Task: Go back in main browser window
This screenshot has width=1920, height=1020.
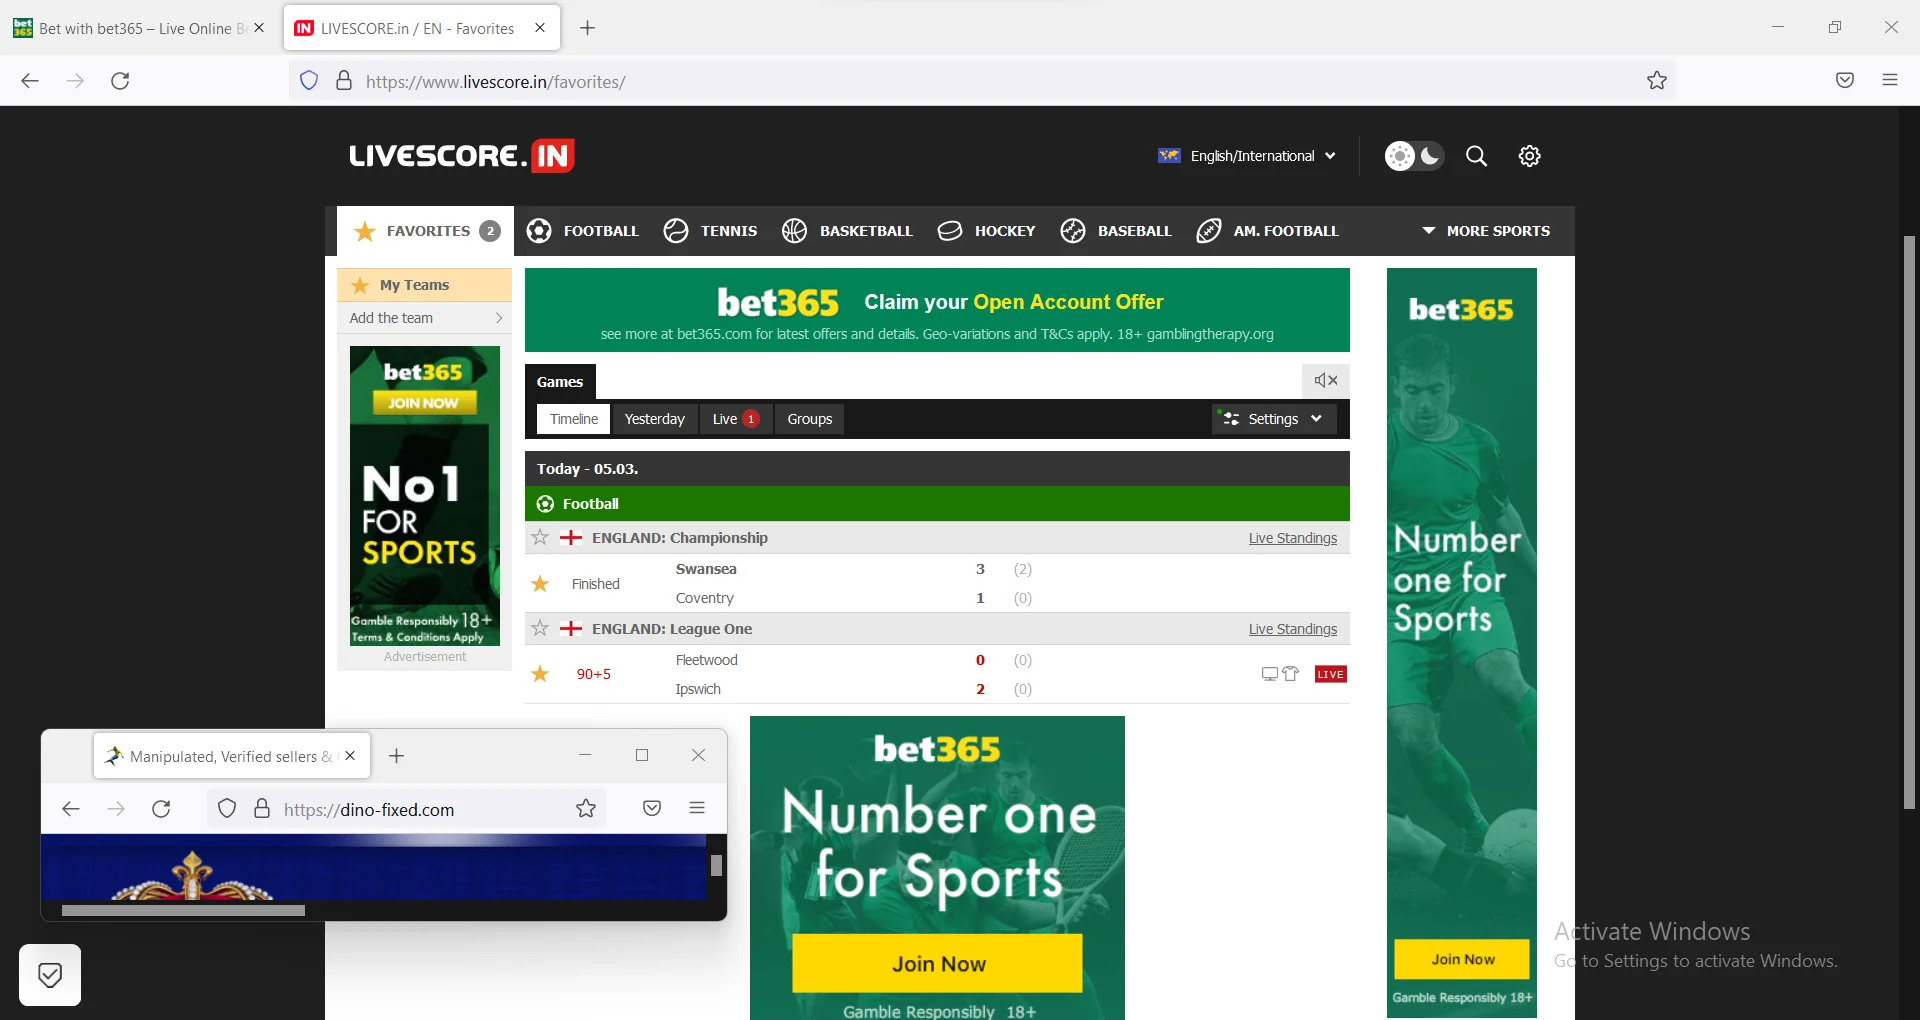Action: pyautogui.click(x=30, y=81)
